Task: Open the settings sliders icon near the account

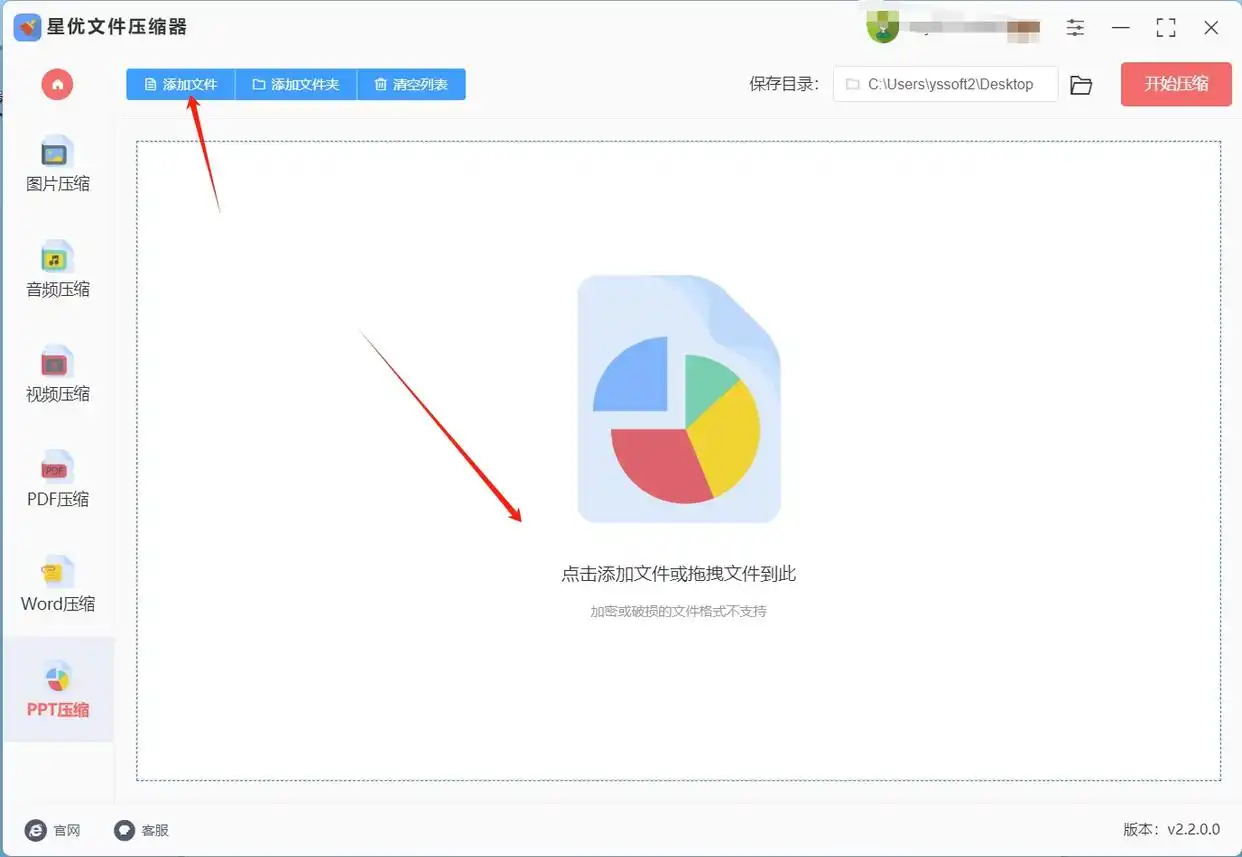Action: click(1075, 28)
